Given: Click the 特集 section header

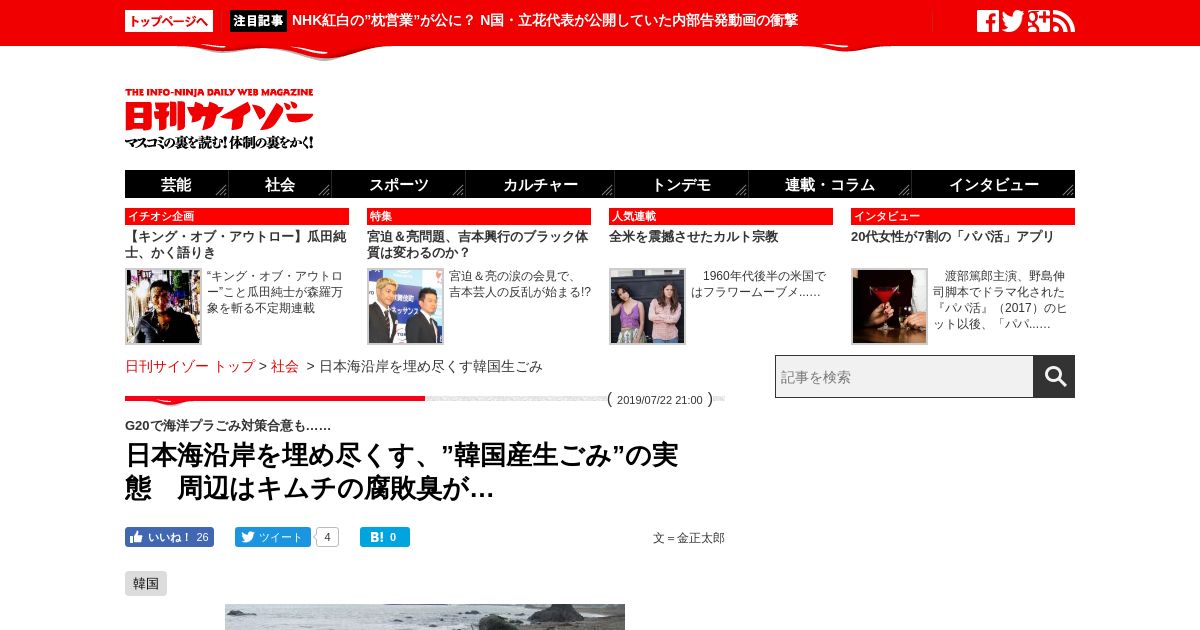Looking at the screenshot, I should point(479,216).
